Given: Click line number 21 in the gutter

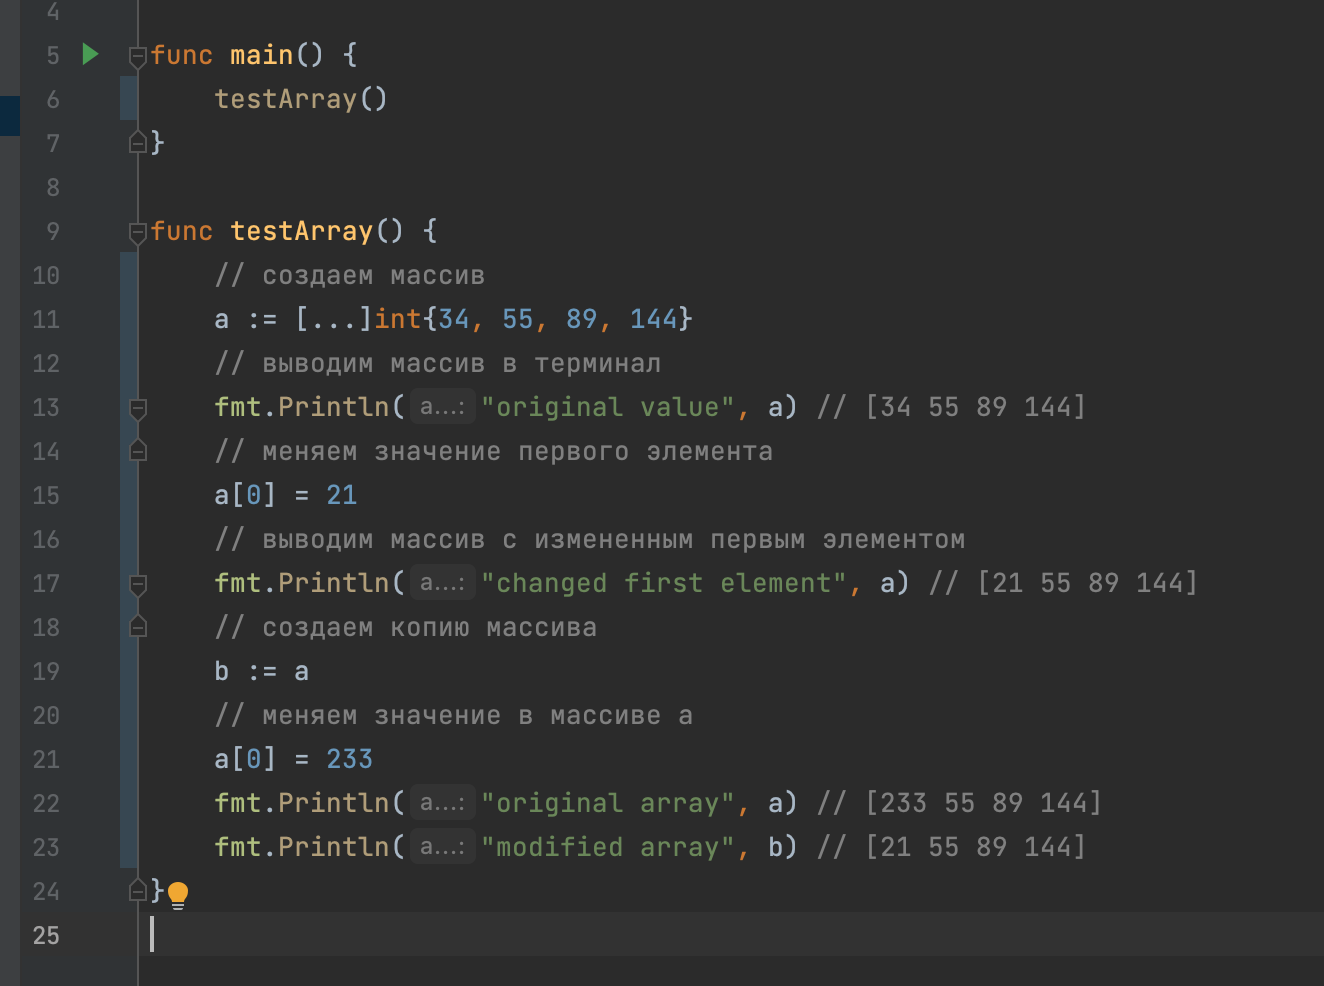Looking at the screenshot, I should [x=46, y=760].
